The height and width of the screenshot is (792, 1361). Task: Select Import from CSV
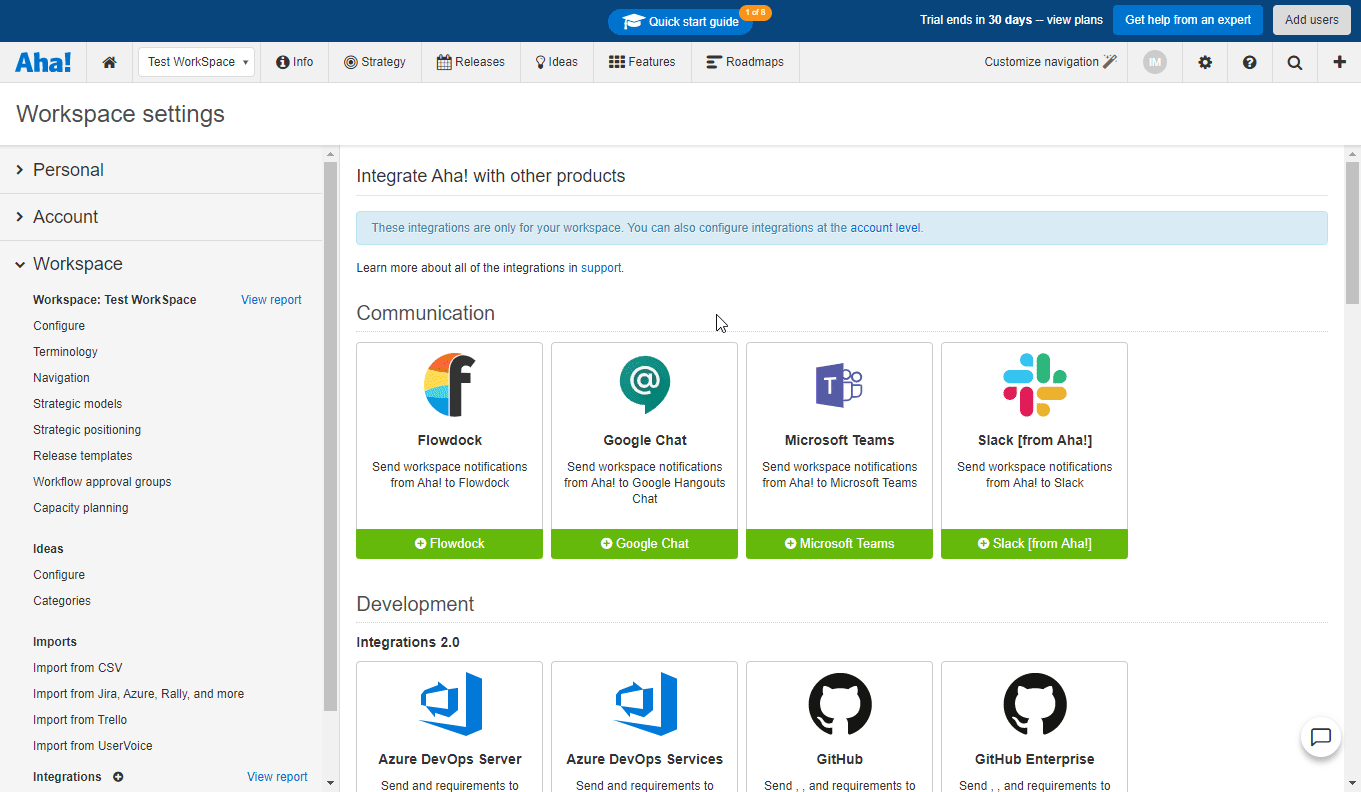coord(78,668)
